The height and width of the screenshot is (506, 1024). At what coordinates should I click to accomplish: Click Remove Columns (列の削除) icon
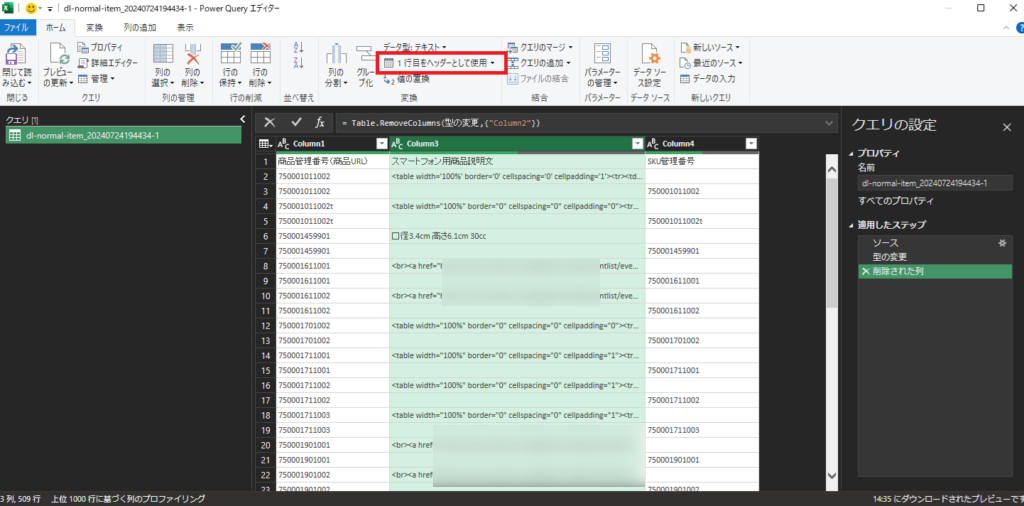pos(193,55)
